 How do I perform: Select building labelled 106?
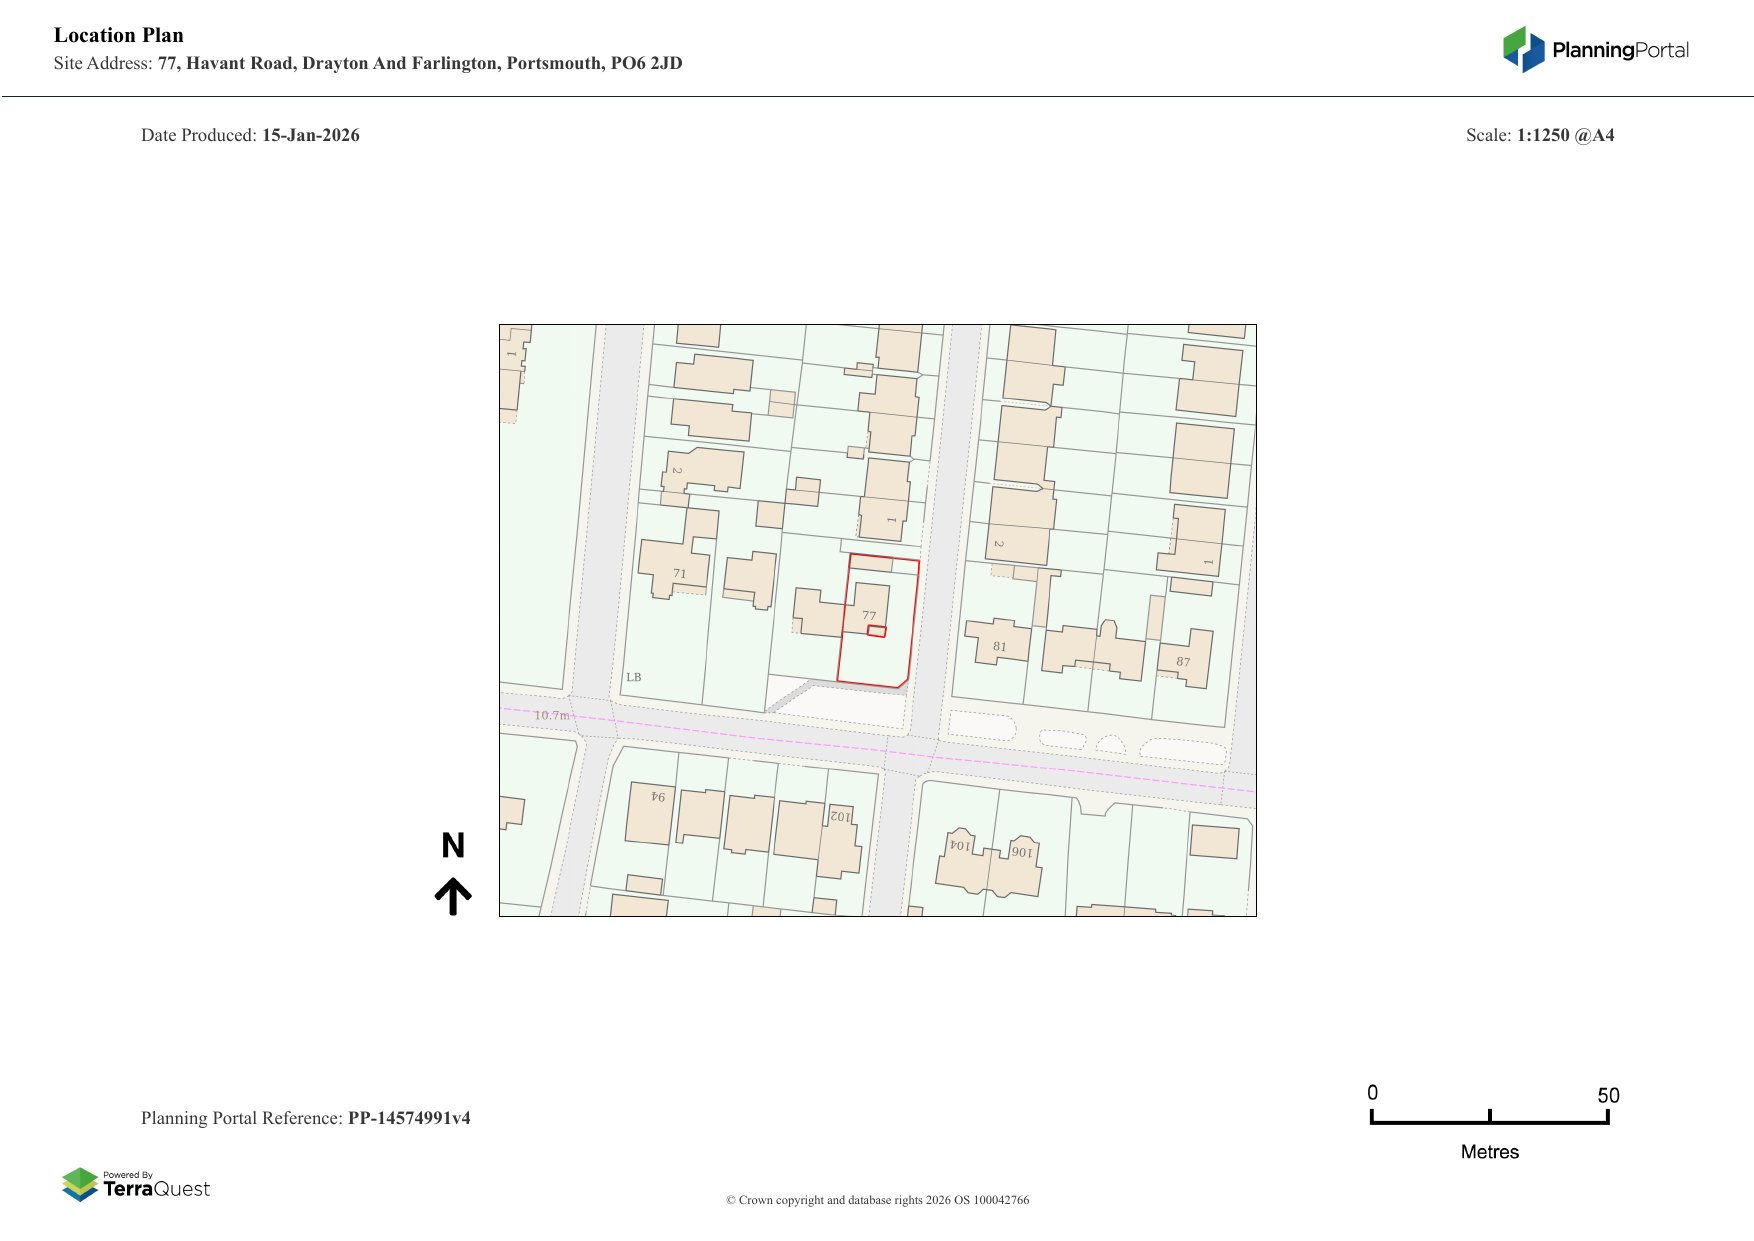tap(1020, 852)
